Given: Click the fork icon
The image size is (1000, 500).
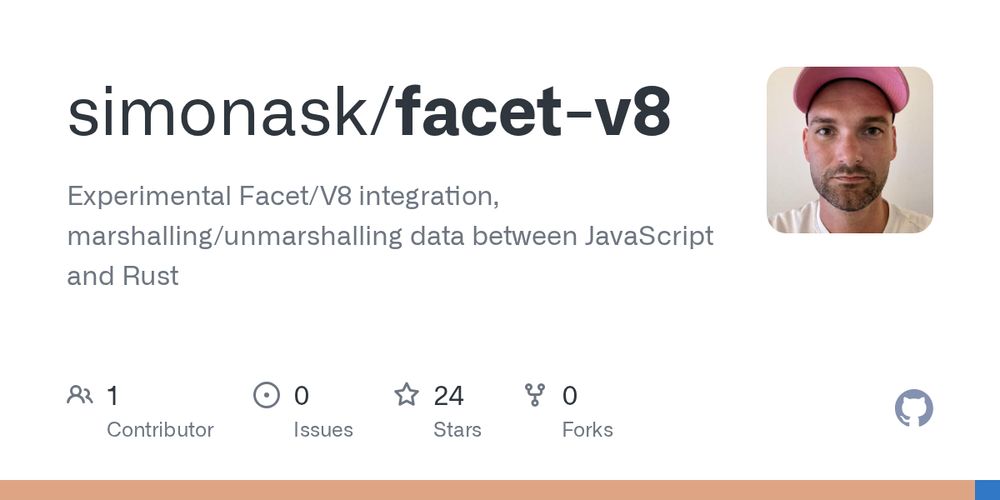Looking at the screenshot, I should [534, 395].
